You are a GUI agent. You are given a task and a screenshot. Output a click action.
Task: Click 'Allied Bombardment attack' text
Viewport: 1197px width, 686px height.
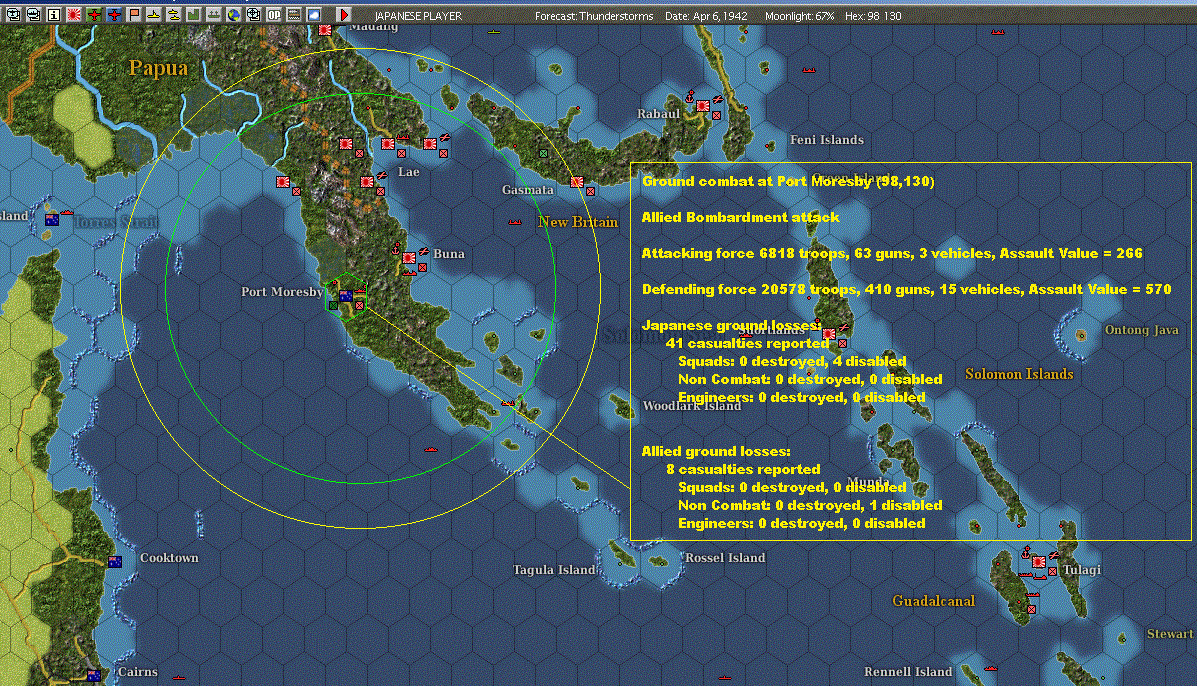pos(740,217)
